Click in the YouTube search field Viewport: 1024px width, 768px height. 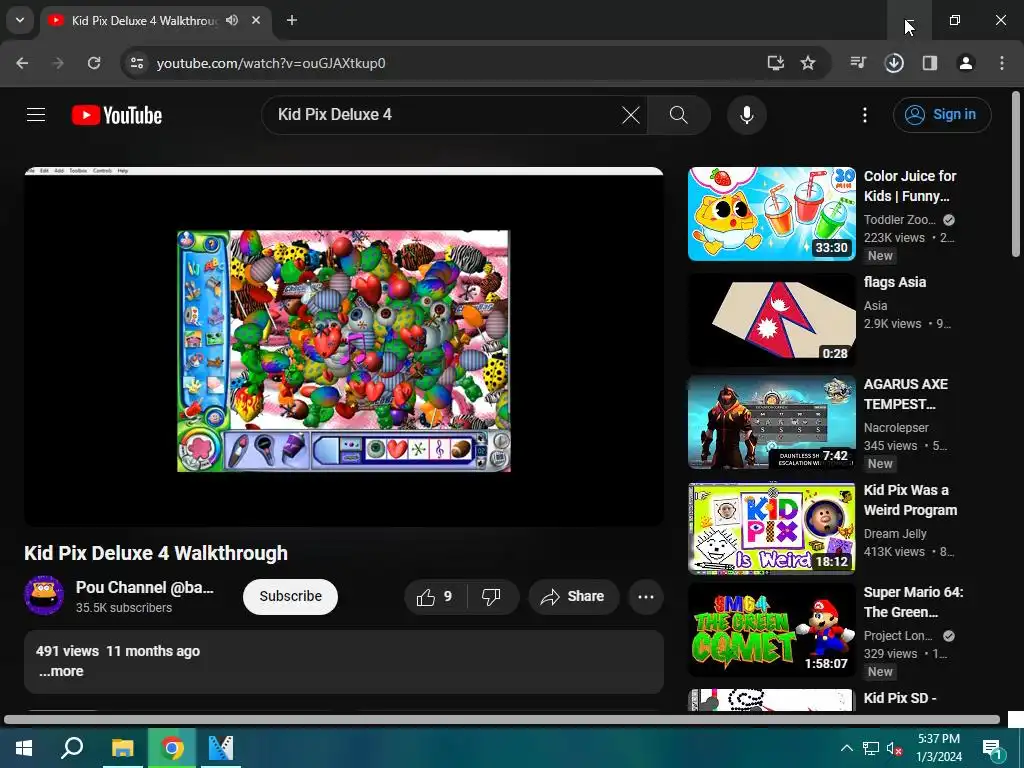[x=444, y=115]
